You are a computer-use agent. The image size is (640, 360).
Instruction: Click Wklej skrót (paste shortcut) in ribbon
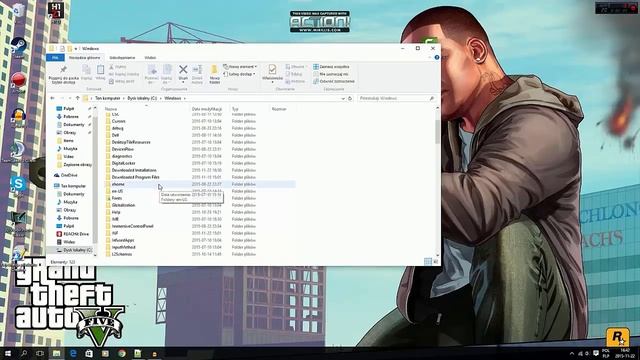coord(122,82)
